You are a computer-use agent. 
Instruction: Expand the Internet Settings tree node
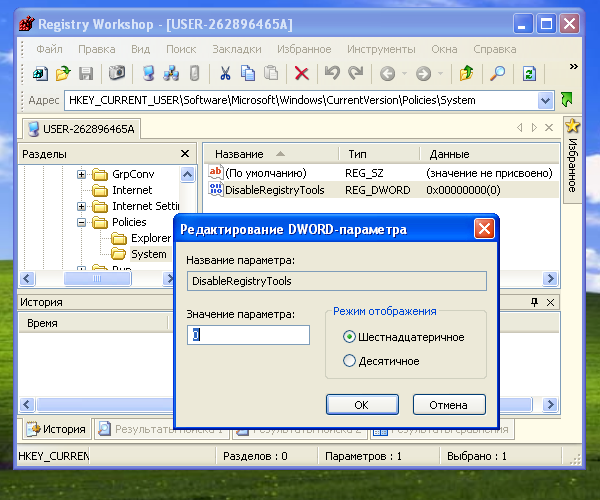[x=81, y=207]
